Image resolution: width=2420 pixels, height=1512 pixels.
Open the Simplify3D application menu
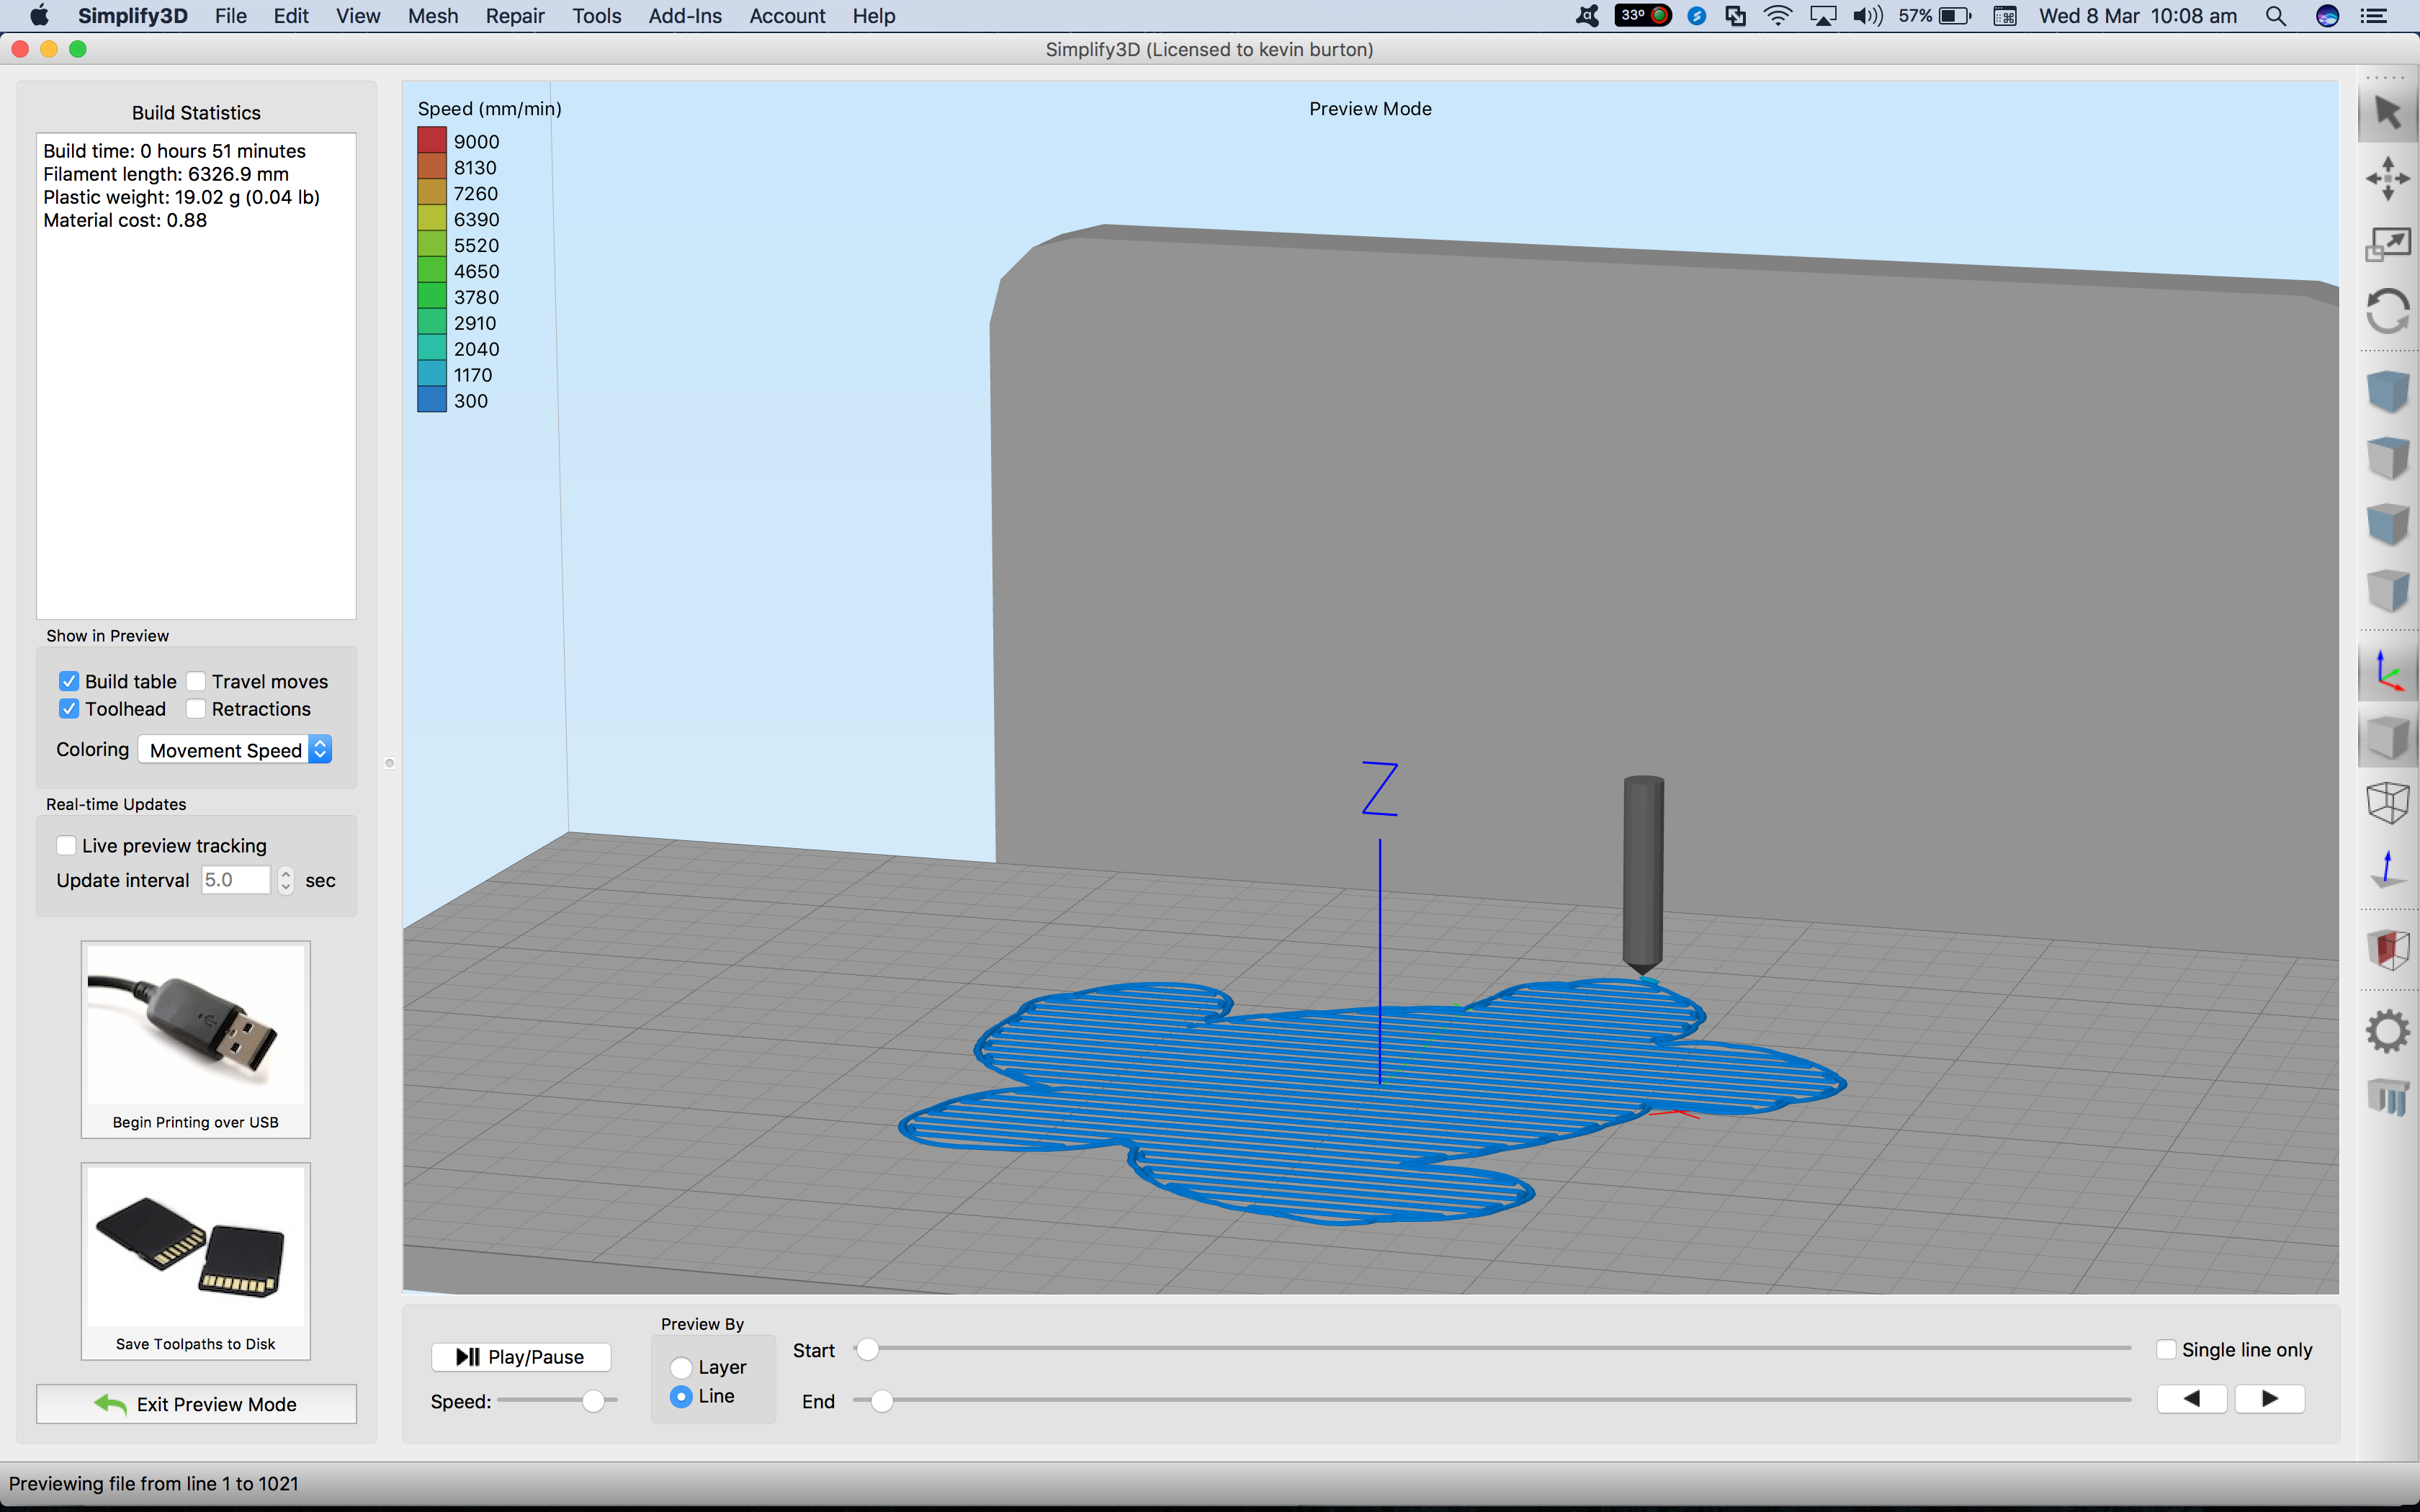tap(133, 16)
